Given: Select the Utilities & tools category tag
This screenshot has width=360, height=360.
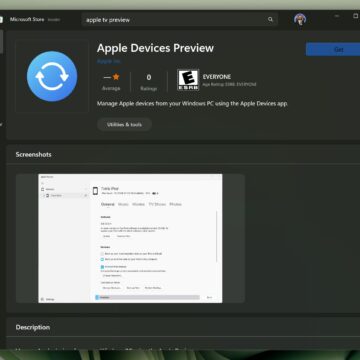Looking at the screenshot, I should [124, 124].
